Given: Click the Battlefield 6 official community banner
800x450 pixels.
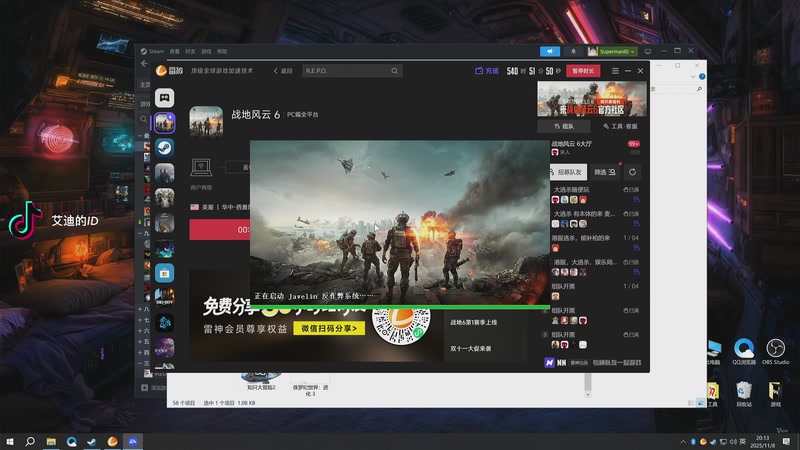Looking at the screenshot, I should point(592,99).
